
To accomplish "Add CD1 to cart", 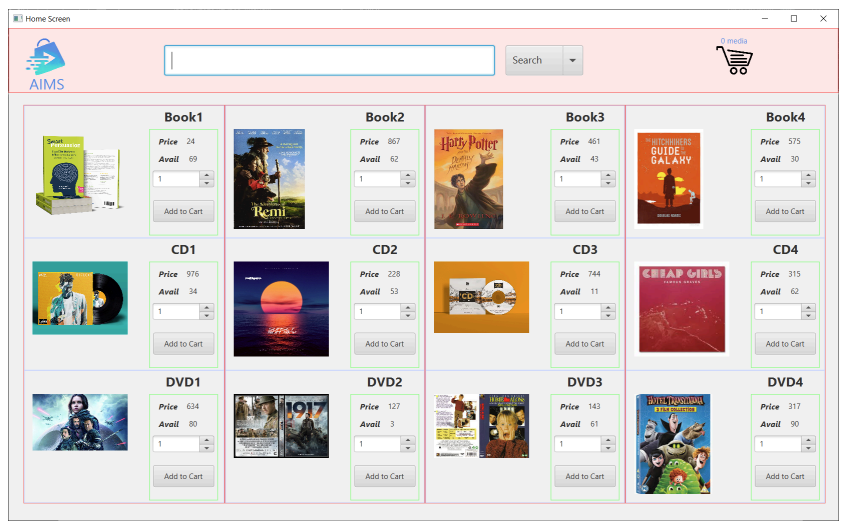I will point(183,344).
